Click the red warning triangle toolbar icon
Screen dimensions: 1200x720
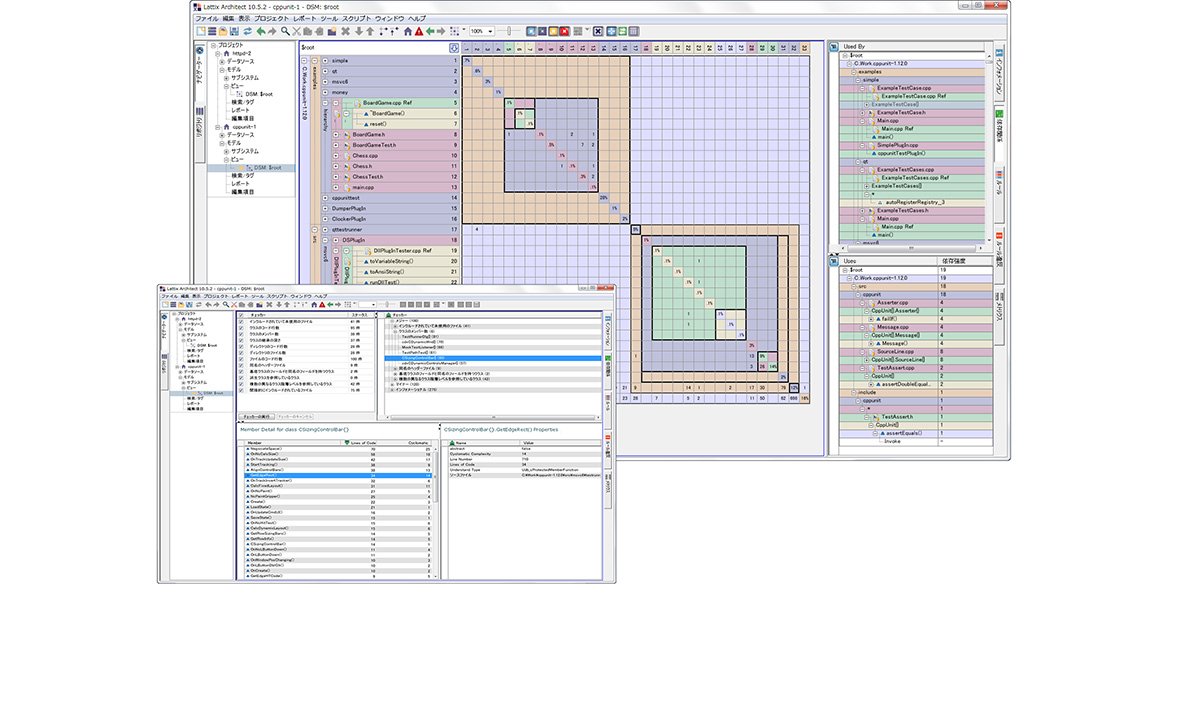coord(419,31)
